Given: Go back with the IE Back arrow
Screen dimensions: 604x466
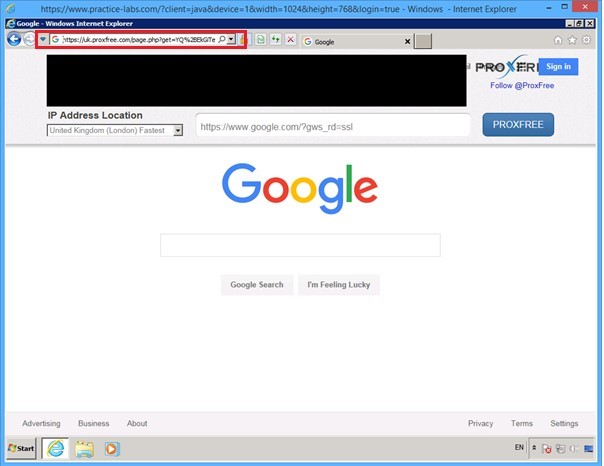Looking at the screenshot, I should [14, 39].
